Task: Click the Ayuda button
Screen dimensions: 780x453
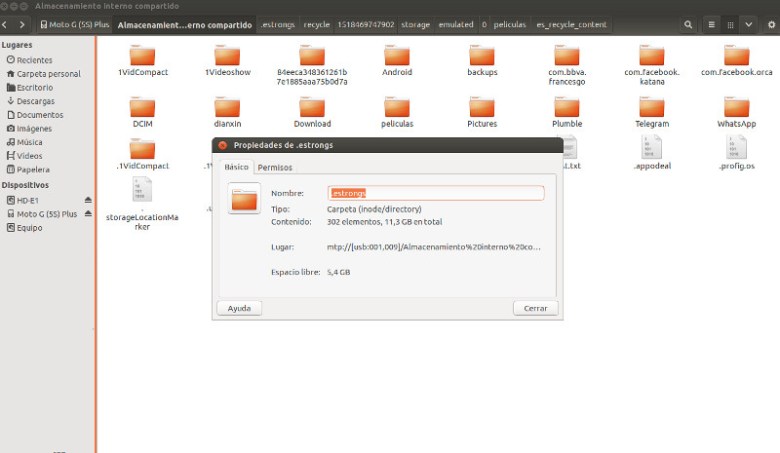Action: coord(239,308)
